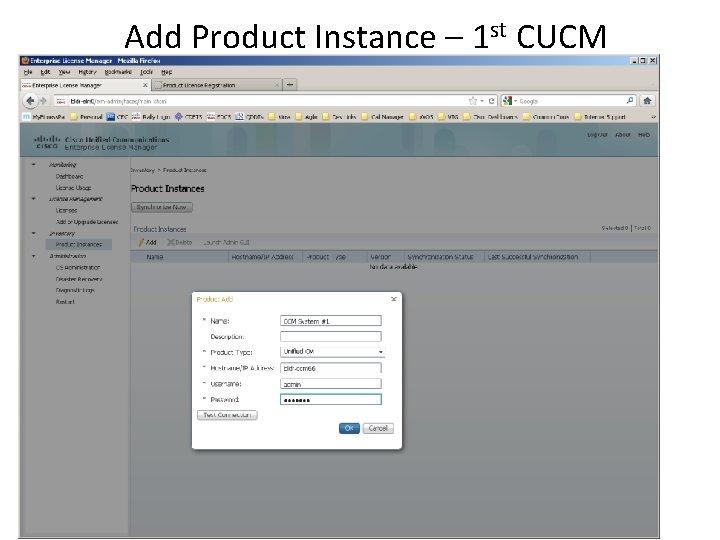Open the History menu in Firefox
The width and height of the screenshot is (720, 540).
[x=87, y=72]
